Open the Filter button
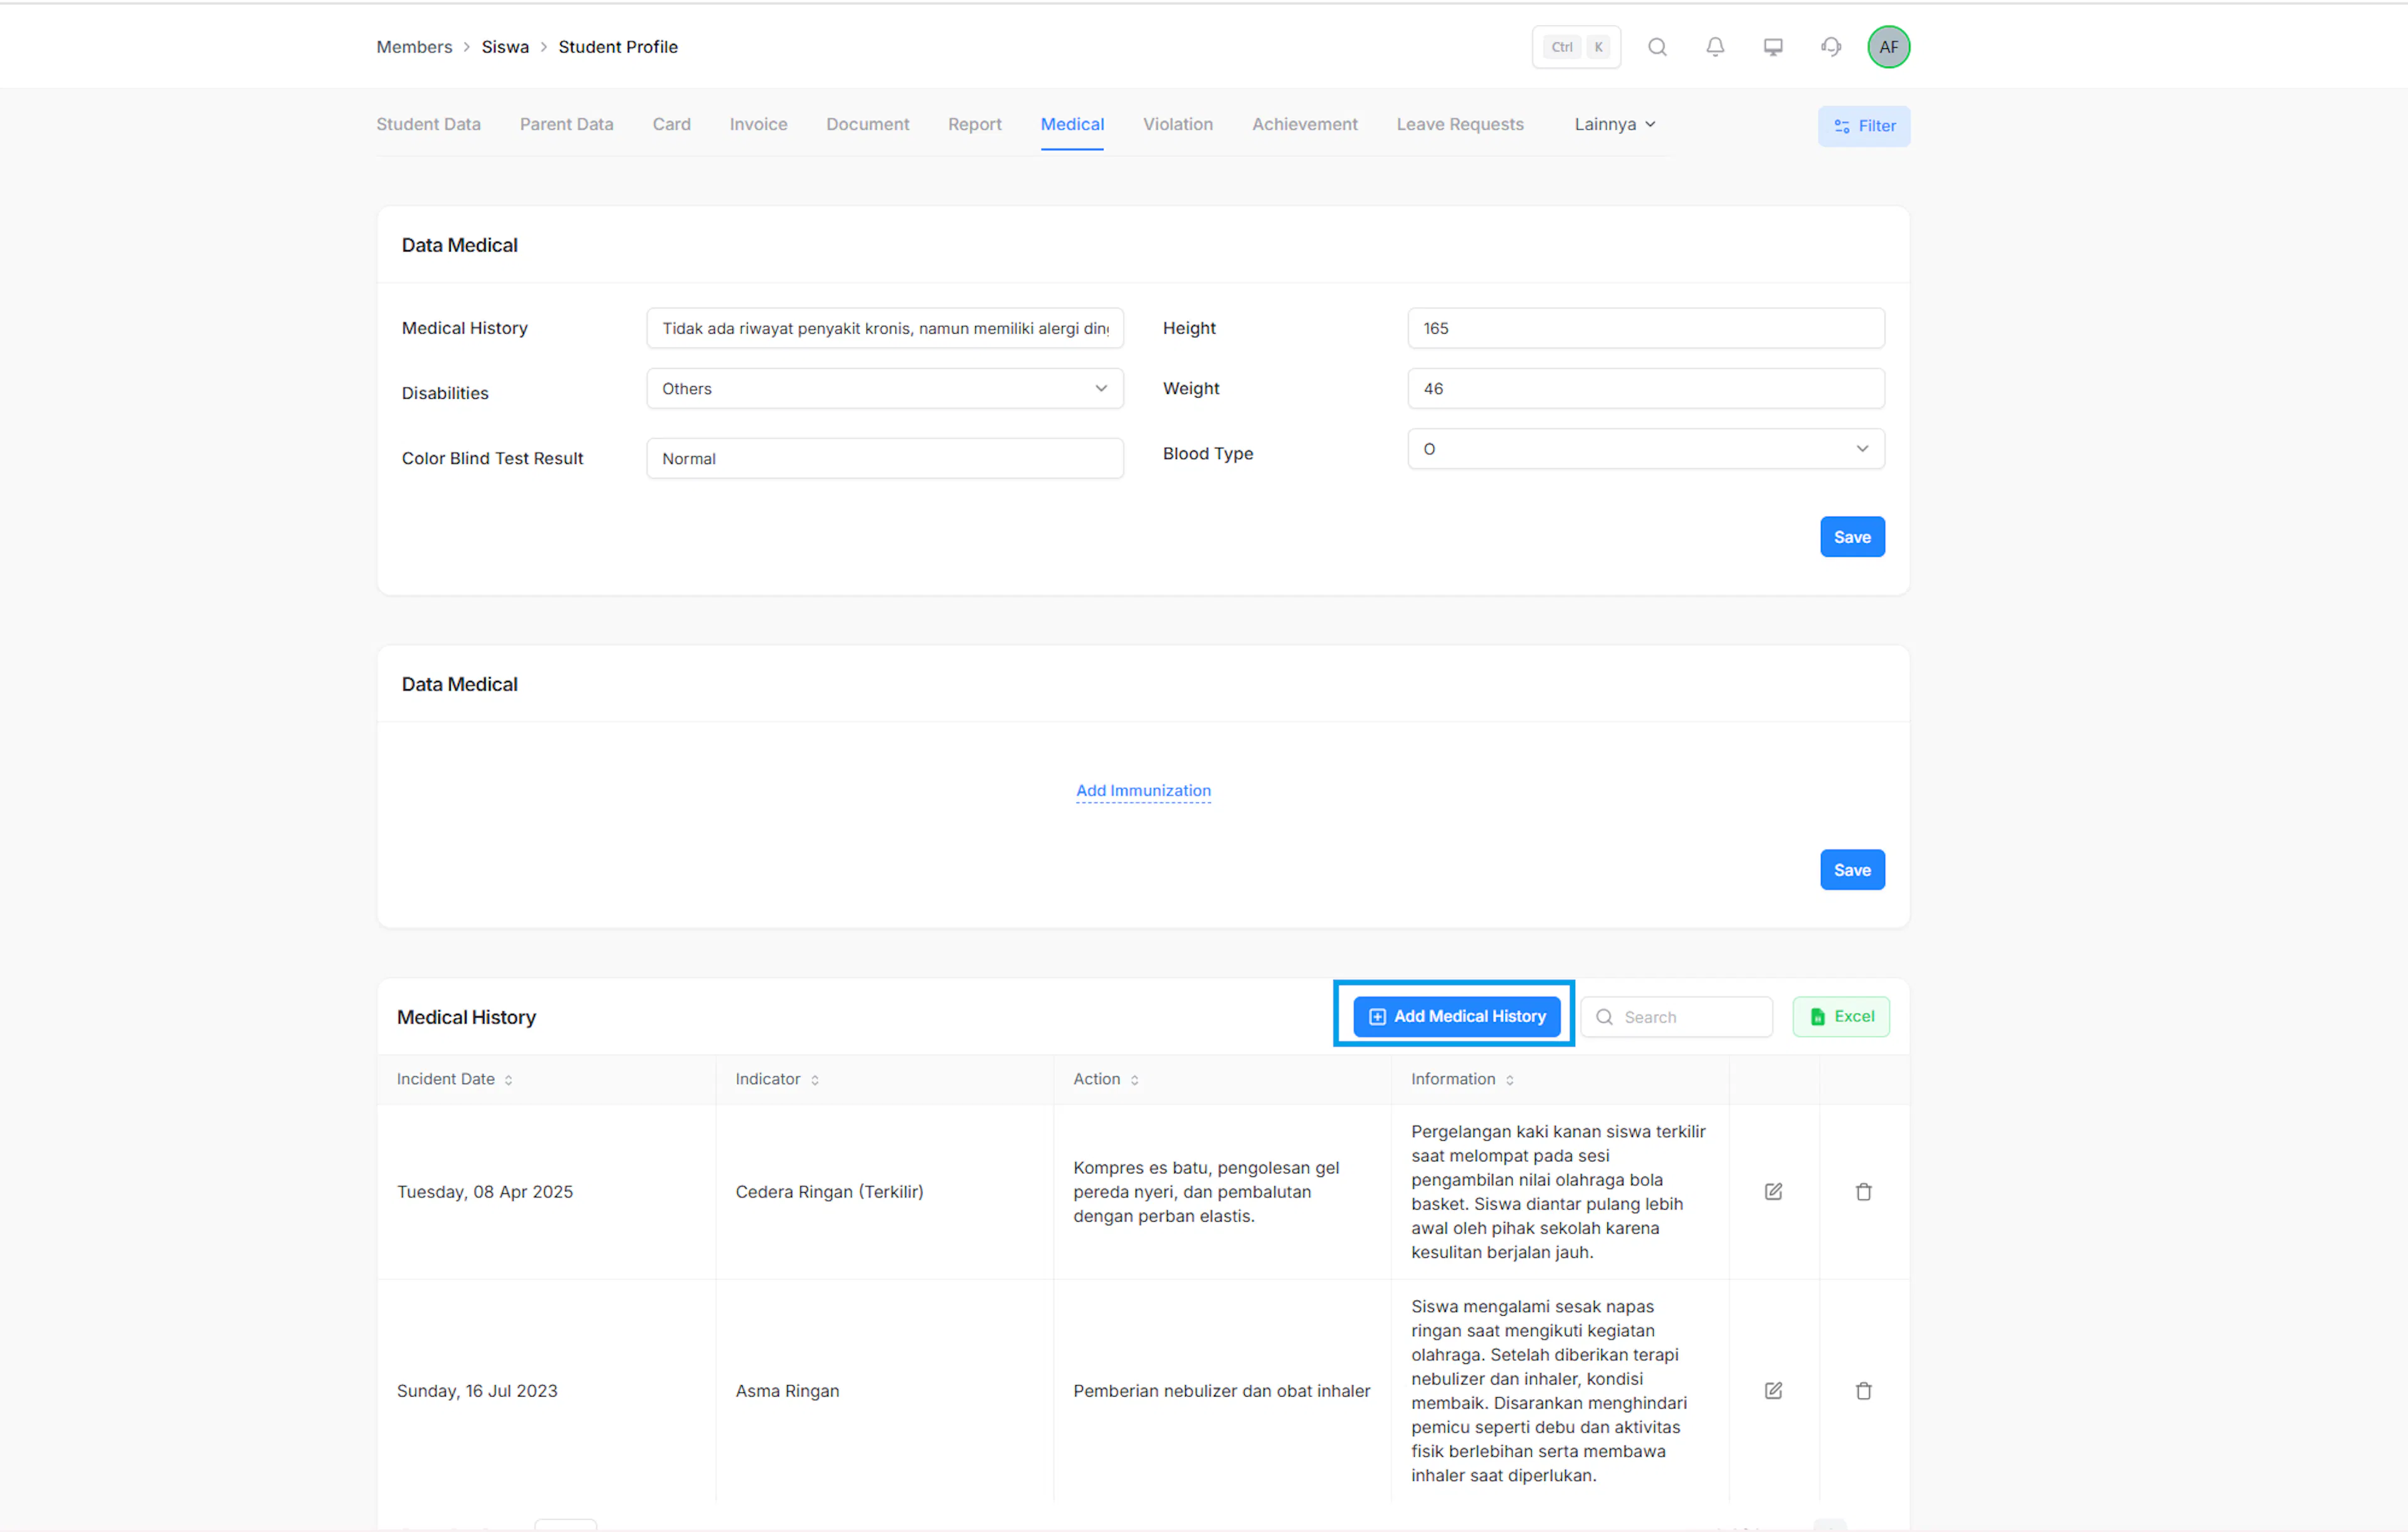The height and width of the screenshot is (1532, 2408). click(1863, 126)
